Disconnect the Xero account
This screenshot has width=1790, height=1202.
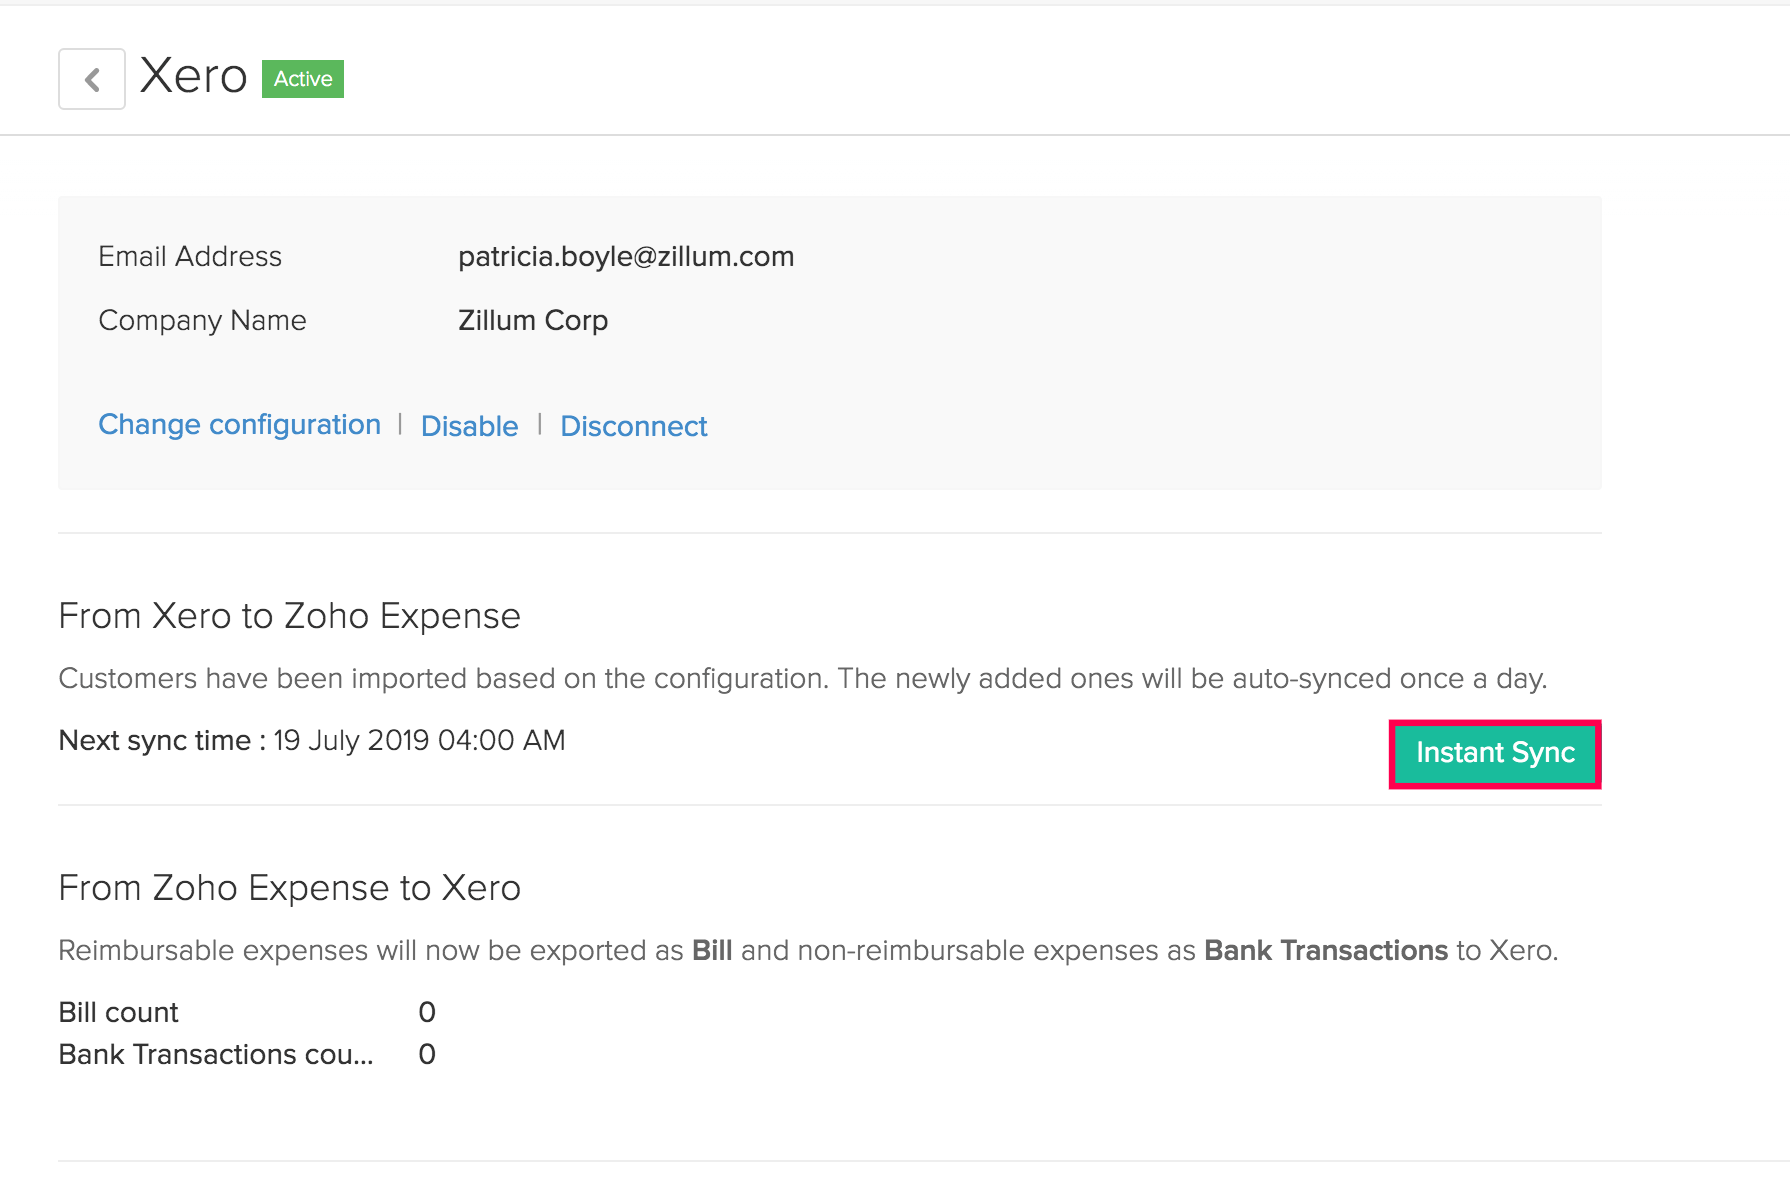[633, 426]
